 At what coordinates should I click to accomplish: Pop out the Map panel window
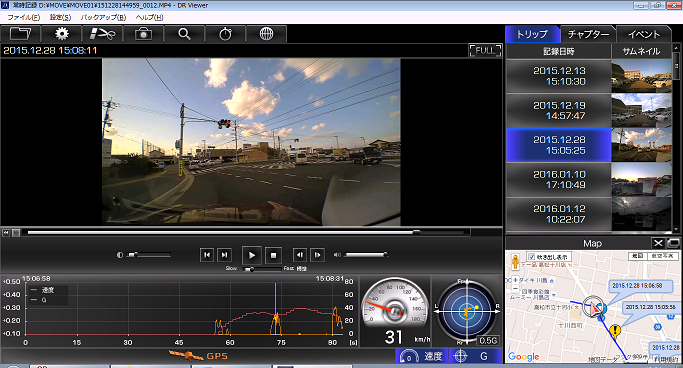[673, 243]
